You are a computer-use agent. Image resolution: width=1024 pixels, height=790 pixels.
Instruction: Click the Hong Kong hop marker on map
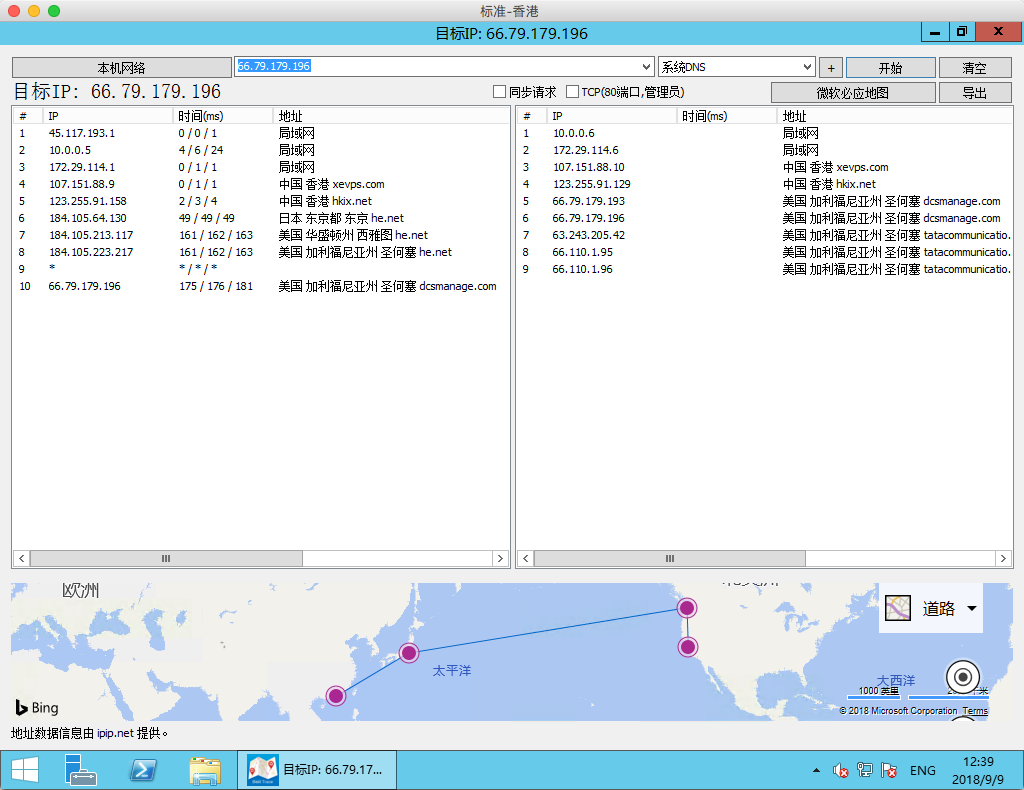coord(336,695)
